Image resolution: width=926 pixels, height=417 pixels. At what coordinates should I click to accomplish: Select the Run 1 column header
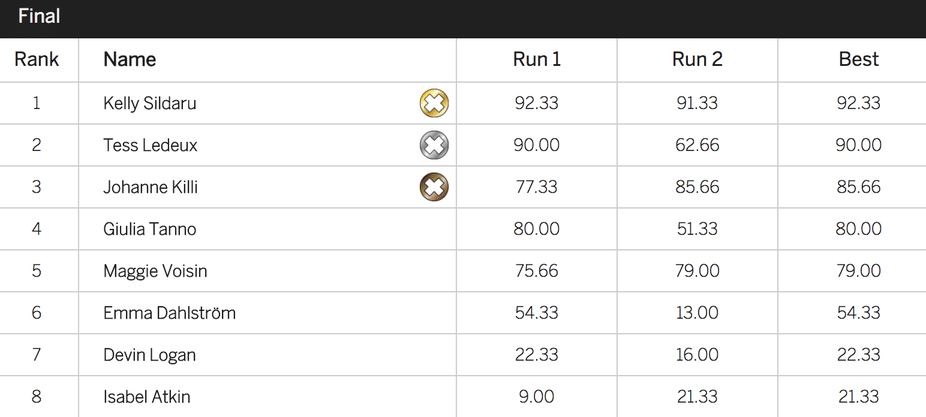click(537, 59)
